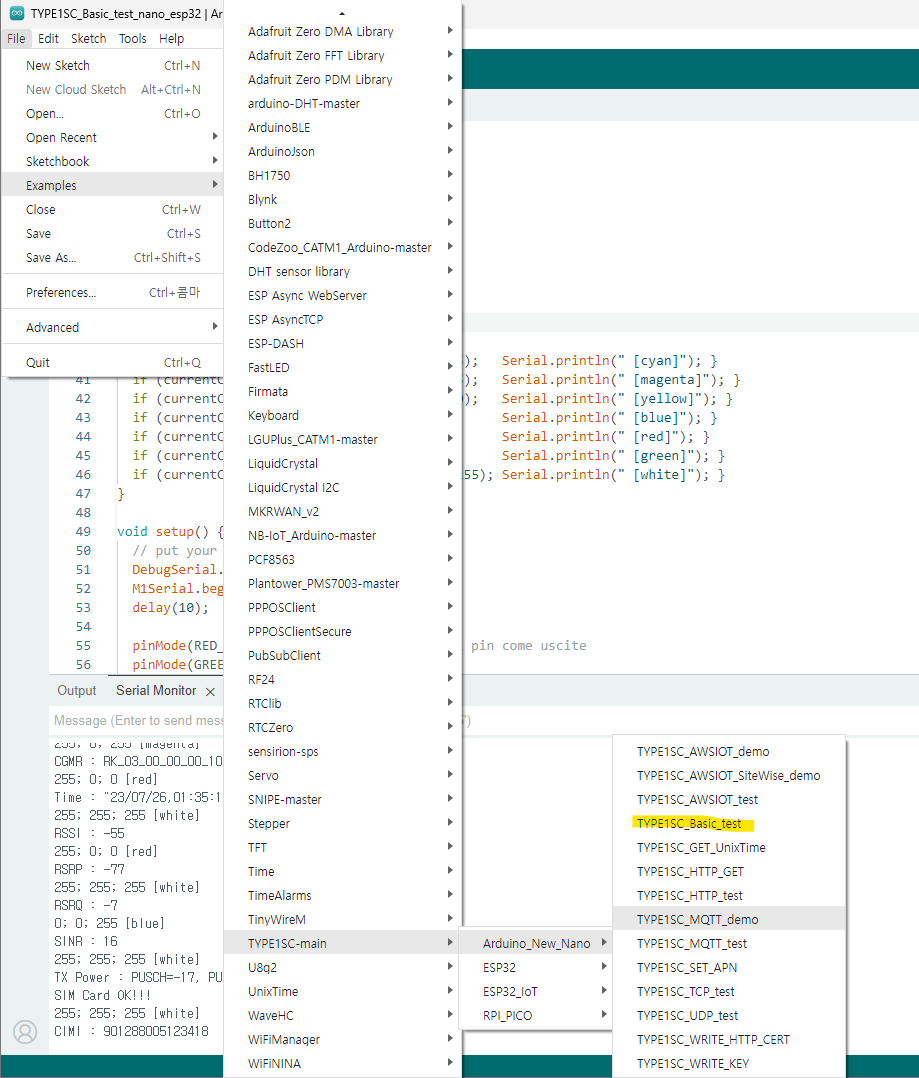Open Preferences... from File menu
Viewport: 919px width, 1078px height.
(113, 292)
